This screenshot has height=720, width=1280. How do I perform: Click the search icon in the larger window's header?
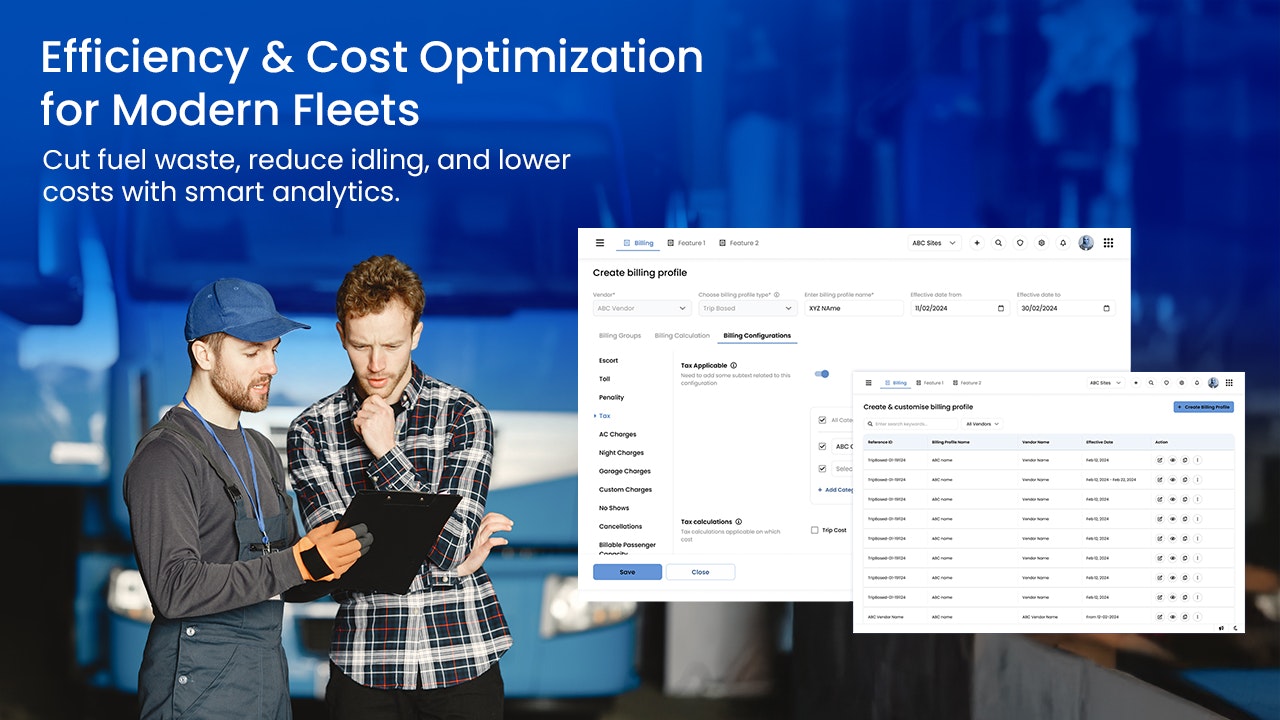(x=998, y=243)
